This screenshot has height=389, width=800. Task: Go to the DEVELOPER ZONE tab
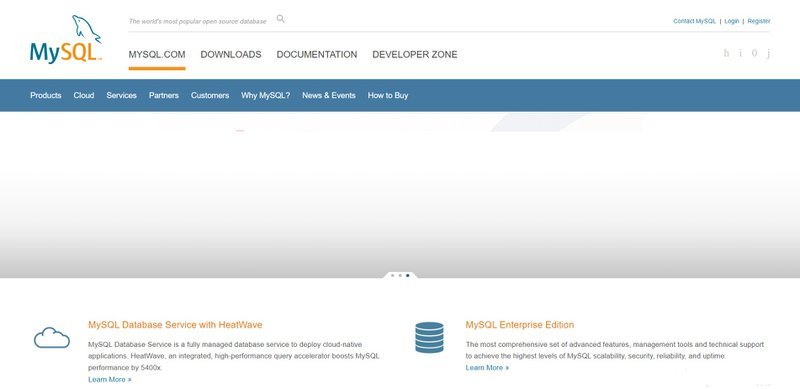415,55
